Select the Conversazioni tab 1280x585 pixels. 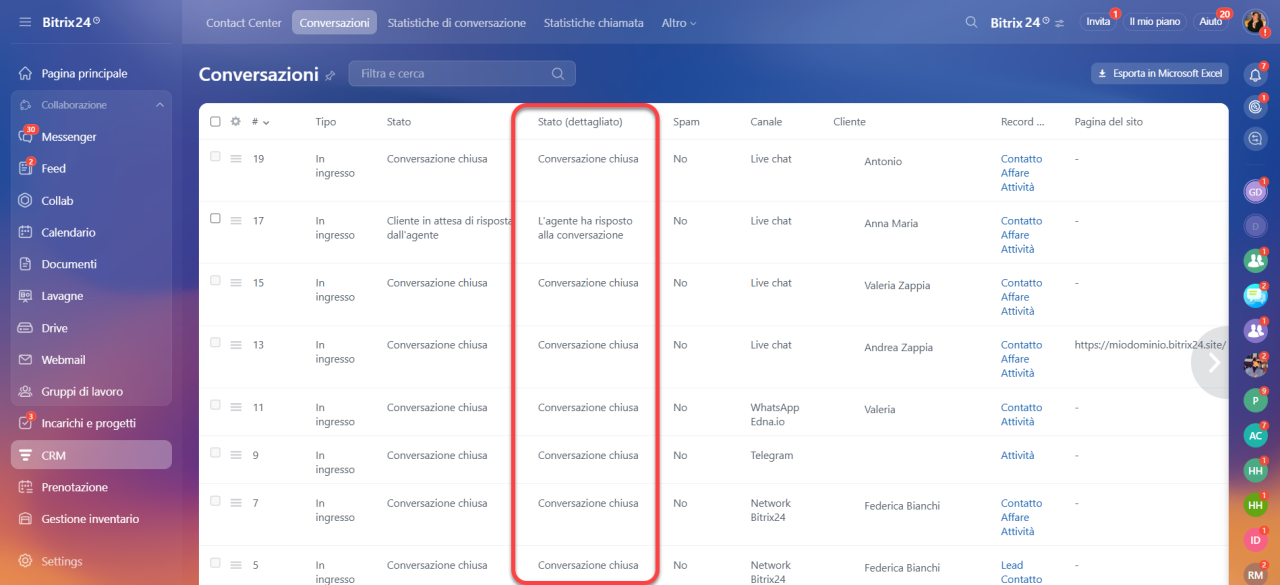pos(335,23)
